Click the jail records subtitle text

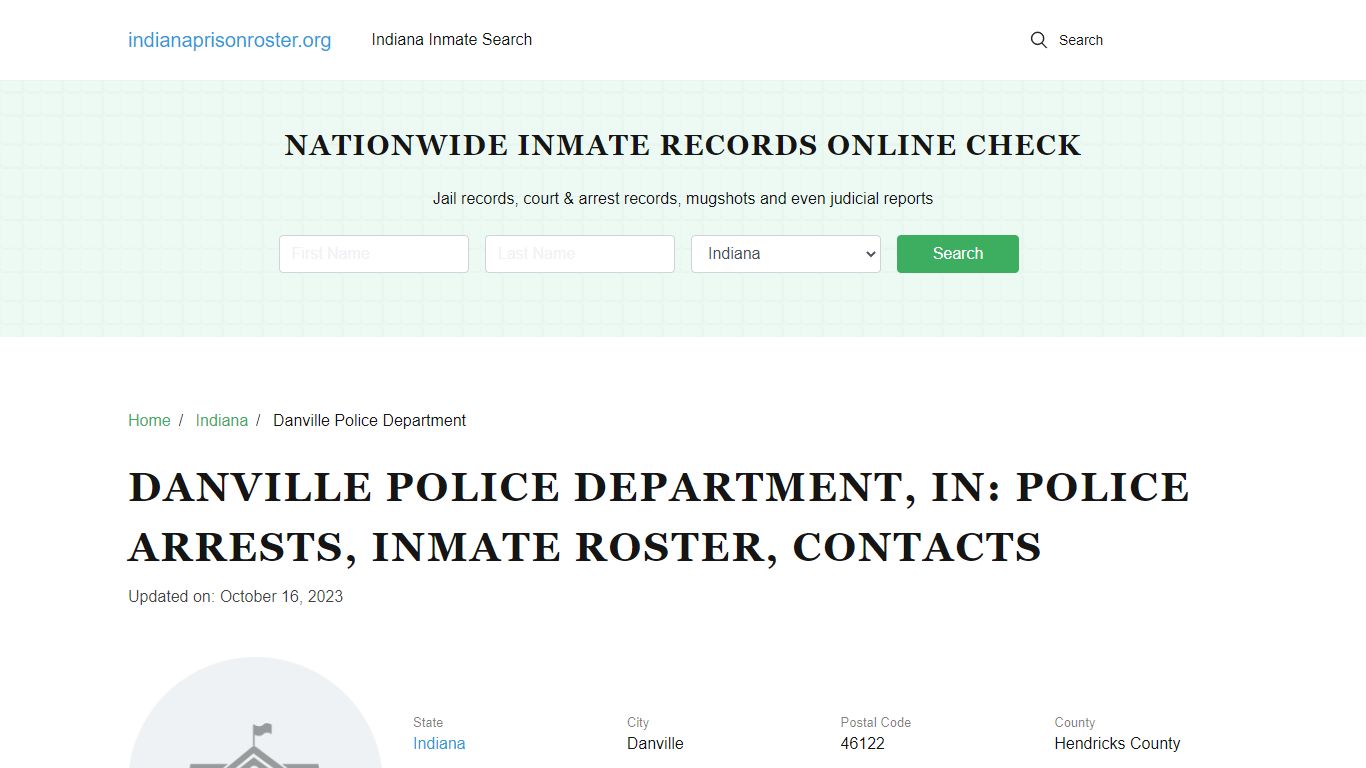point(683,198)
